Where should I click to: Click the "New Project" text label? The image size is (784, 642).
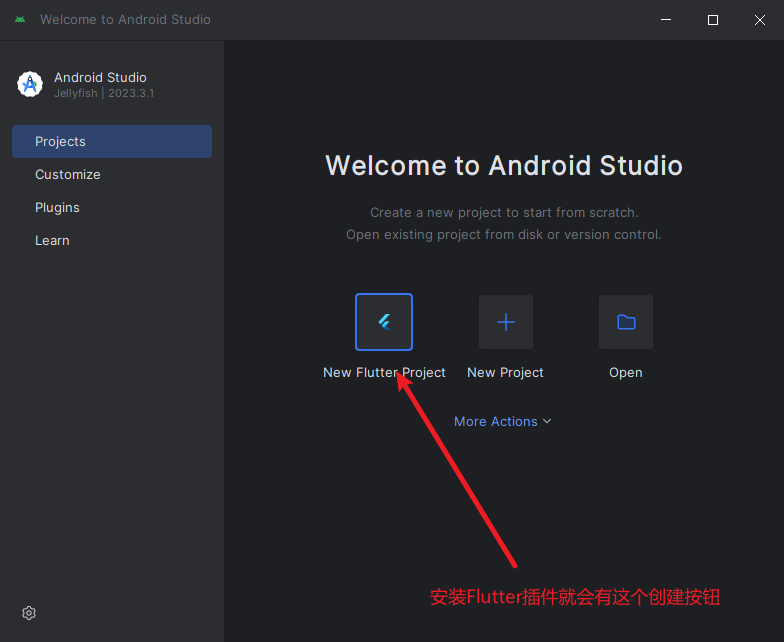505,372
